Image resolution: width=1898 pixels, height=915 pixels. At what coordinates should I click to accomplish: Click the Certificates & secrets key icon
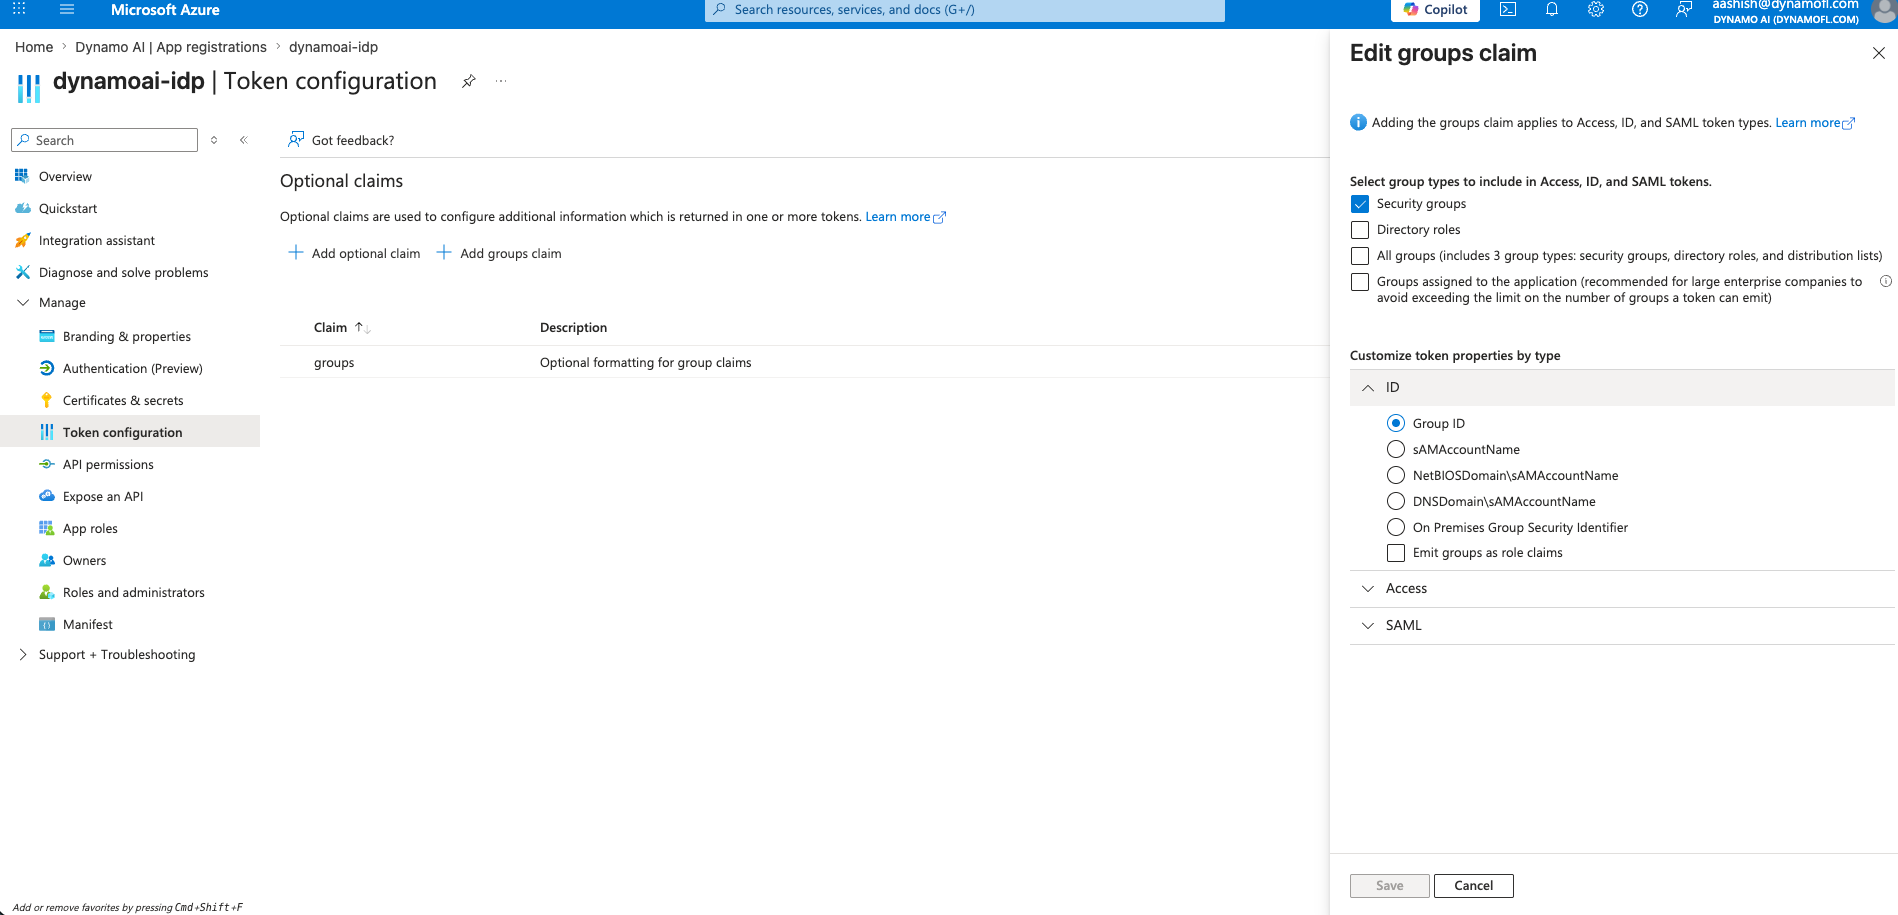pos(46,400)
